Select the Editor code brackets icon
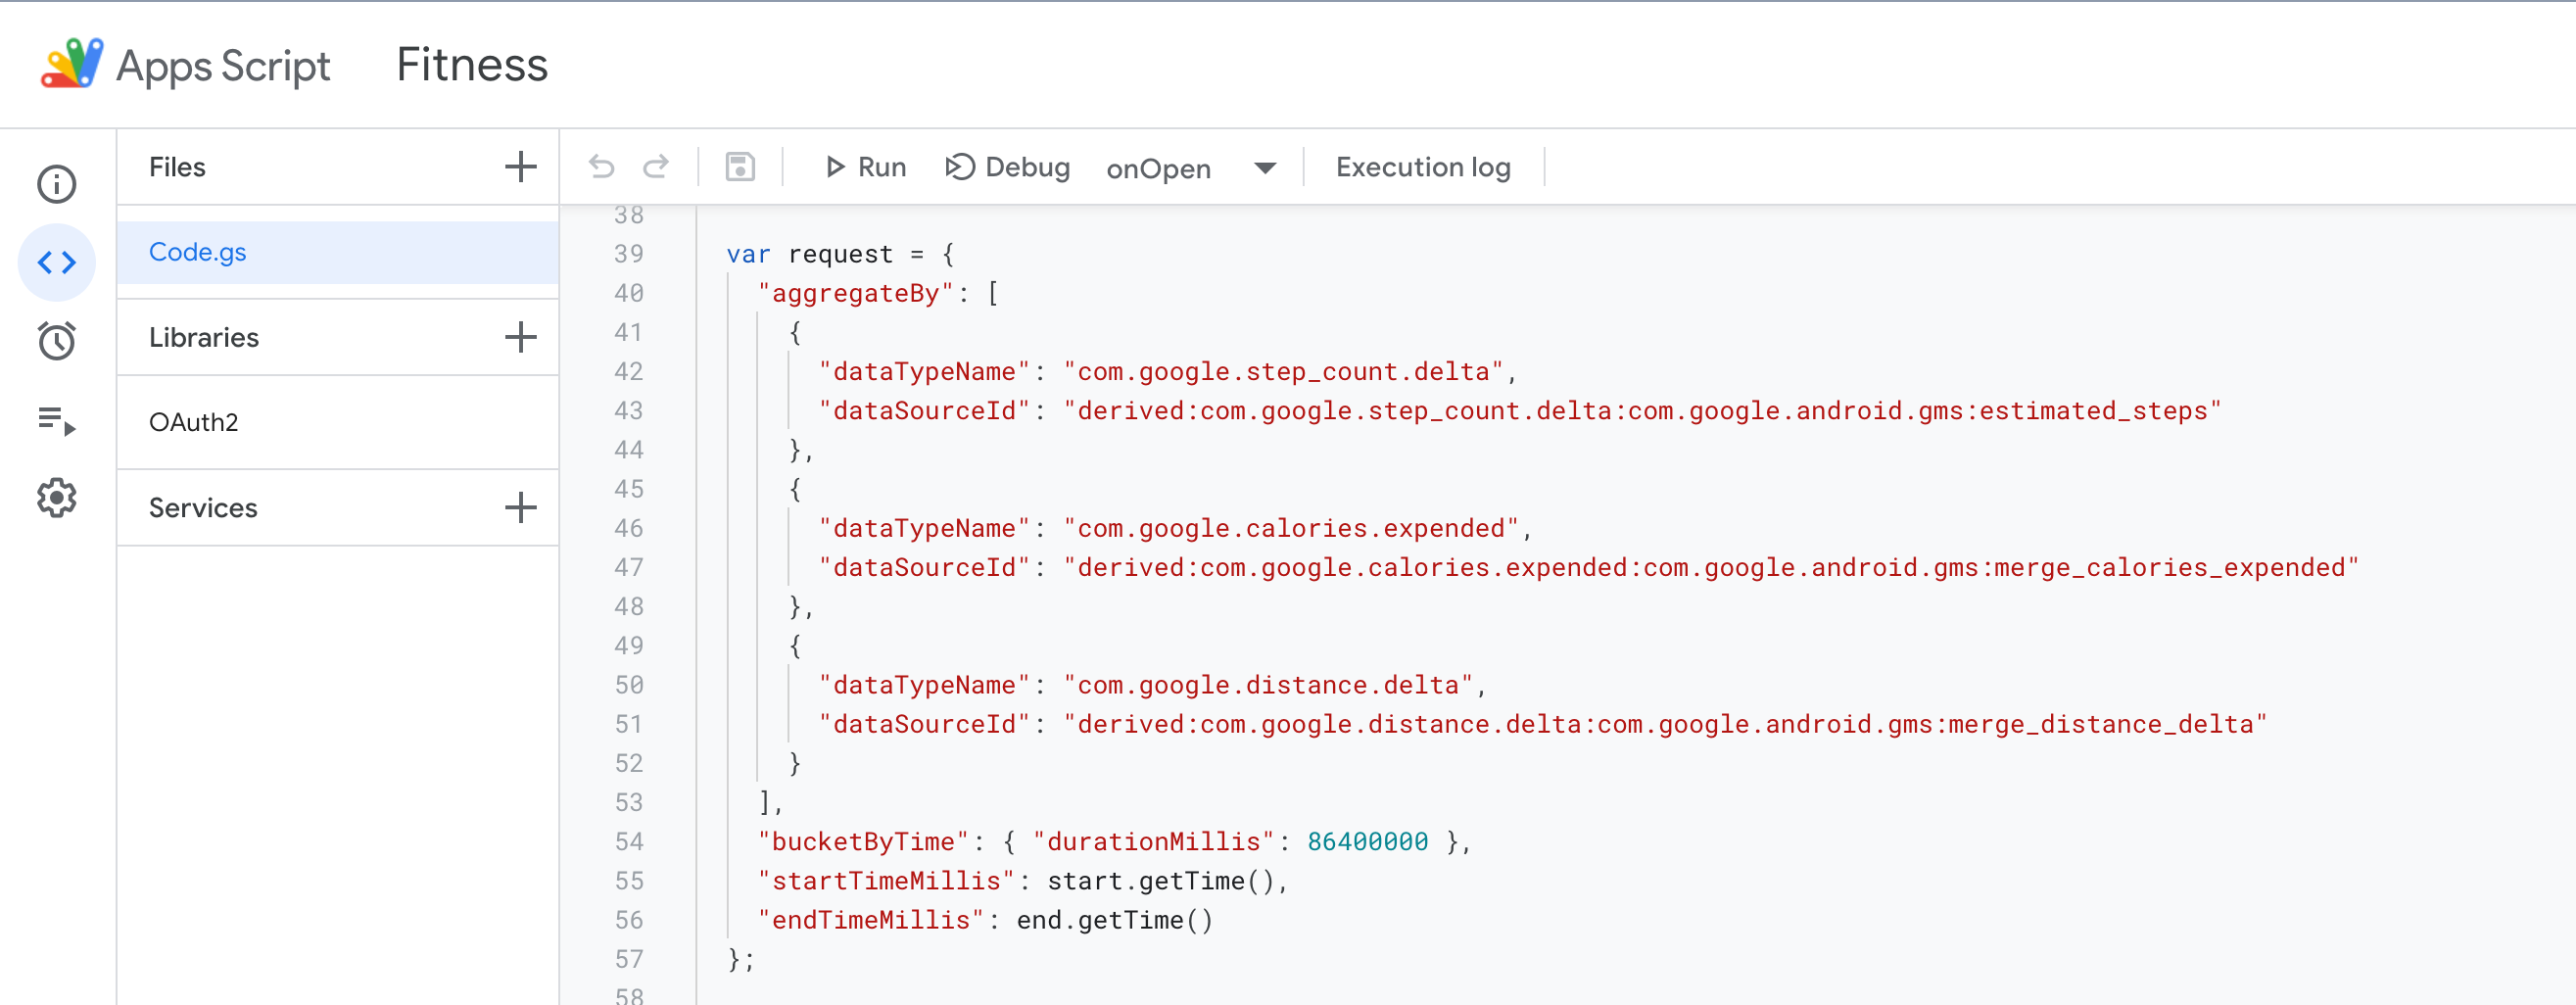Viewport: 2576px width, 1005px height. tap(57, 263)
